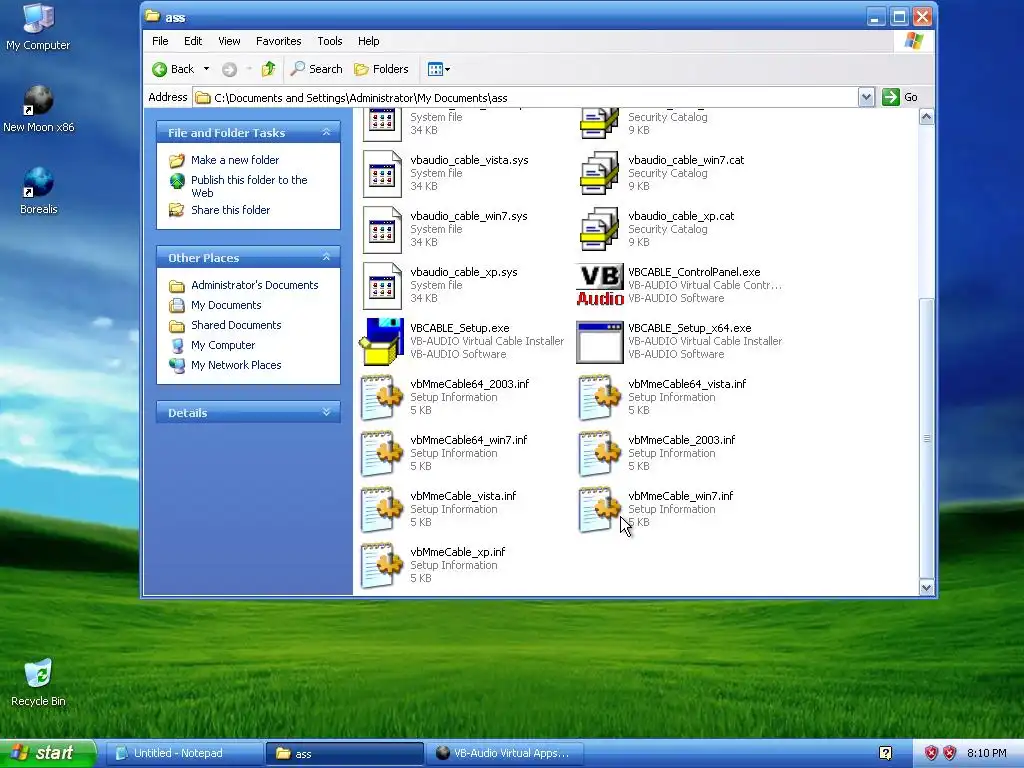Click Share this folder link
Viewport: 1024px width, 768px height.
click(x=231, y=210)
